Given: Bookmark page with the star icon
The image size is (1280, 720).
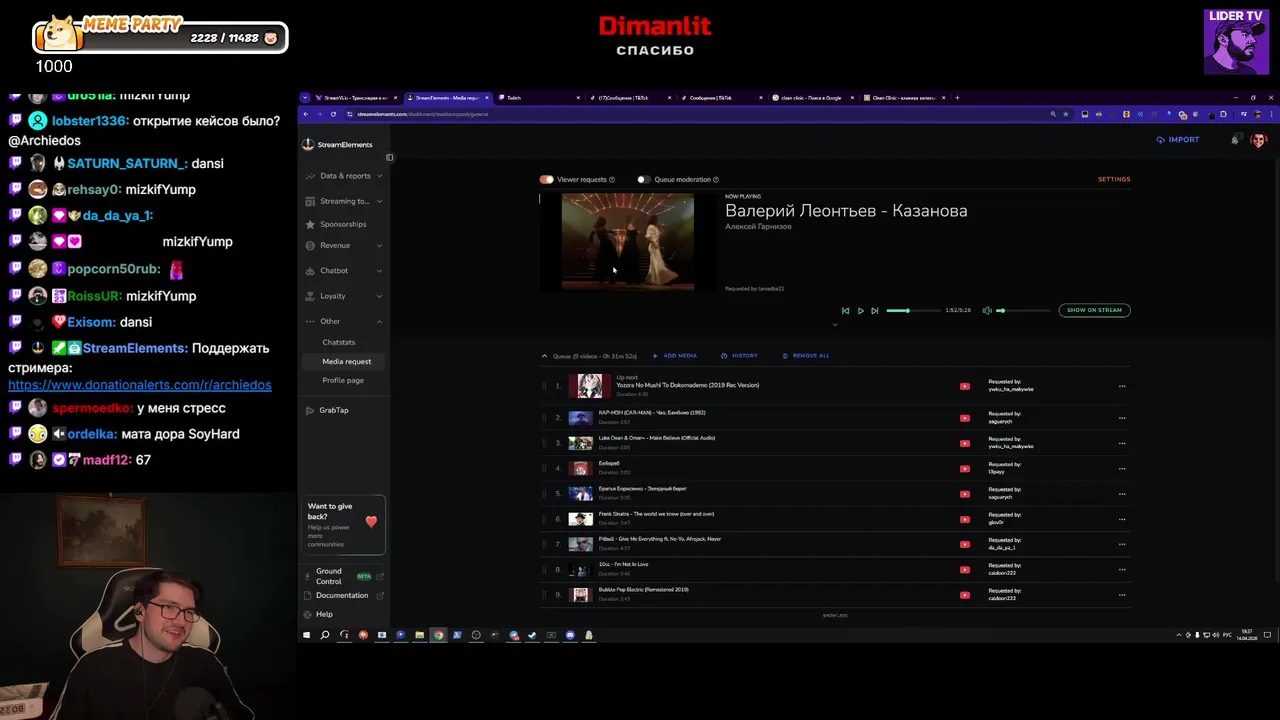Looking at the screenshot, I should pyautogui.click(x=1066, y=114).
